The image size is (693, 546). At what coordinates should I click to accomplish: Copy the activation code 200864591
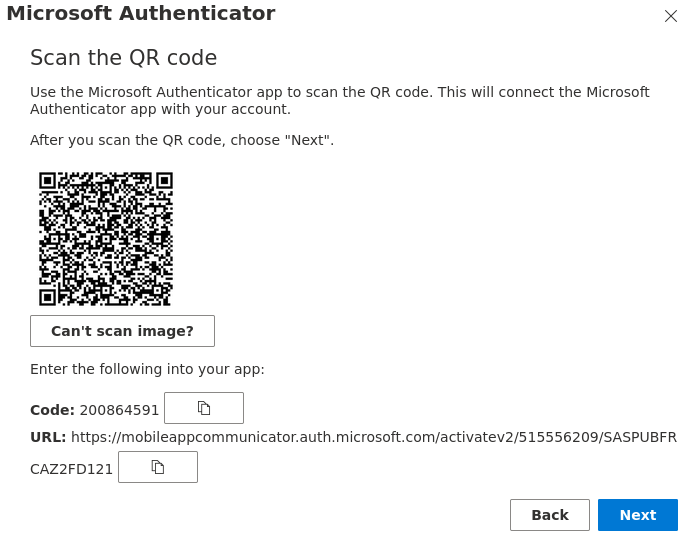(204, 408)
